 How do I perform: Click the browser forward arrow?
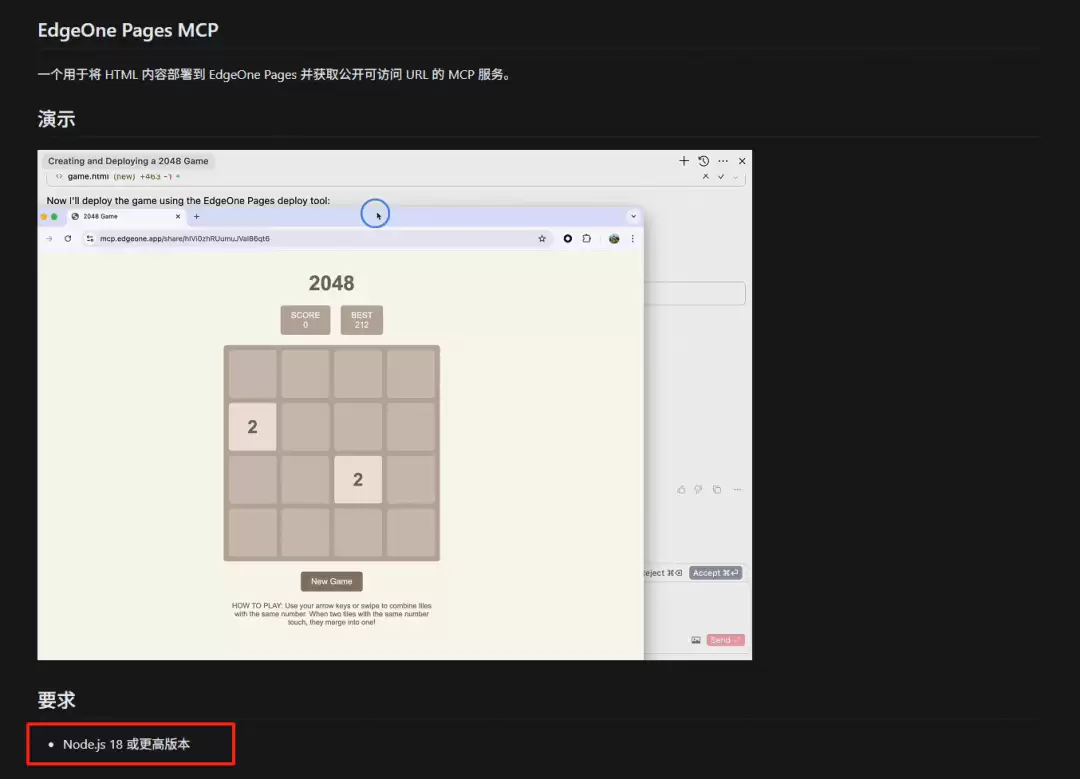pos(49,238)
